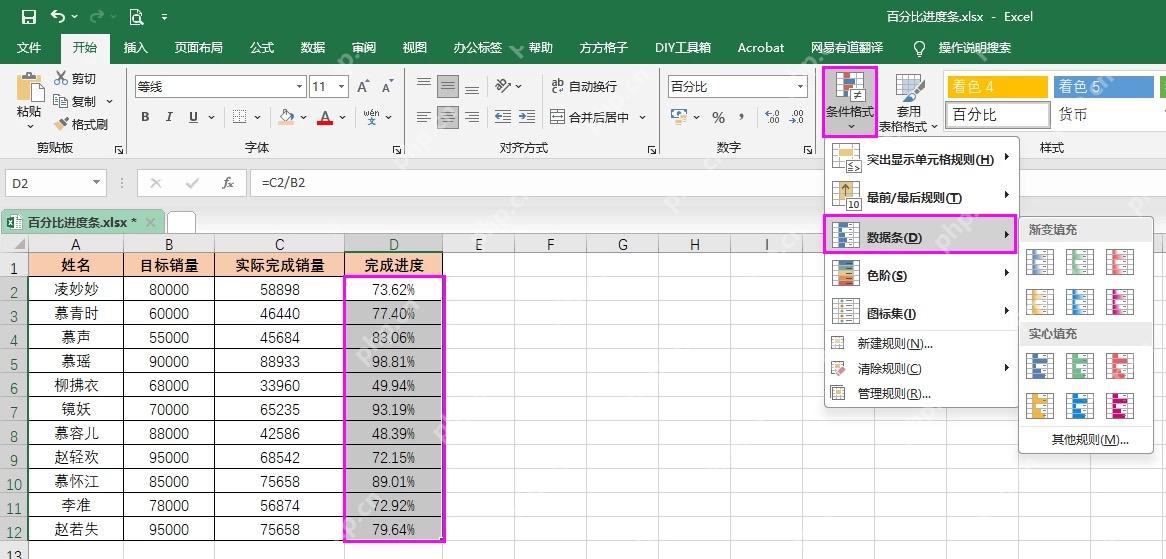Viewport: 1166px width, 559px height.
Task: Apply fill color with the paint bucket
Action: click(x=286, y=117)
